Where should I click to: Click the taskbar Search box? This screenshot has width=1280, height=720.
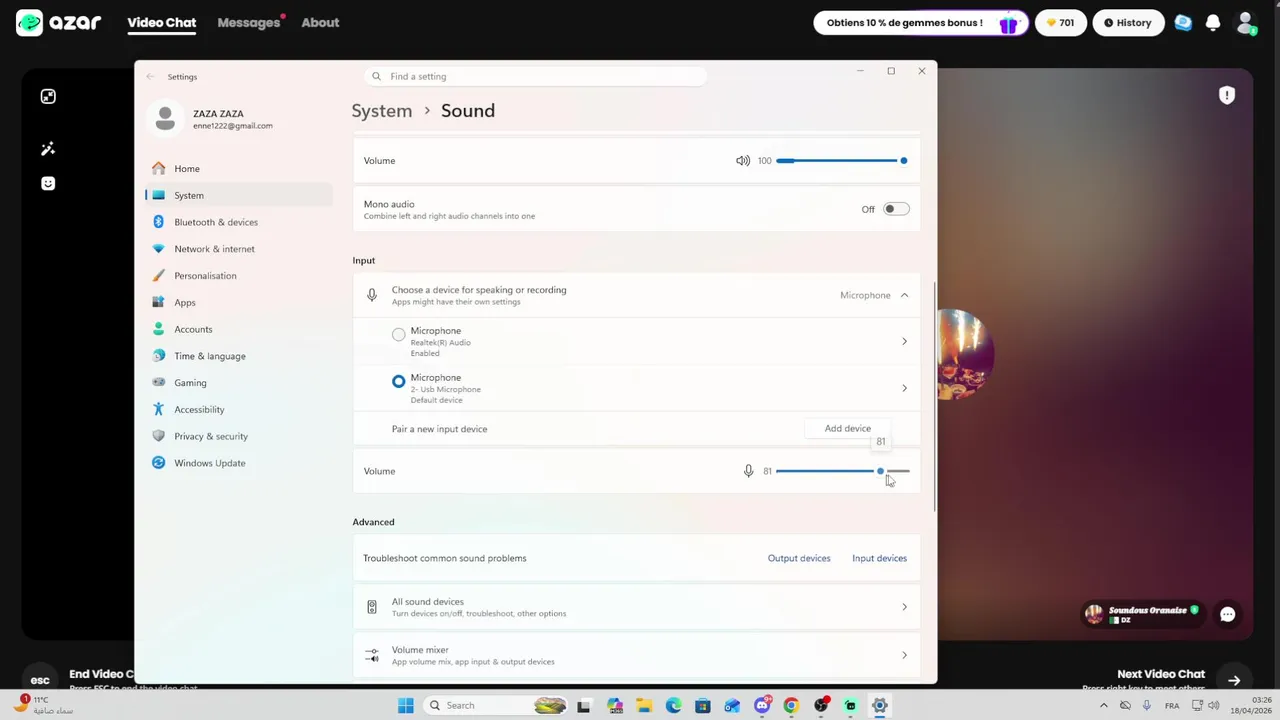point(498,705)
